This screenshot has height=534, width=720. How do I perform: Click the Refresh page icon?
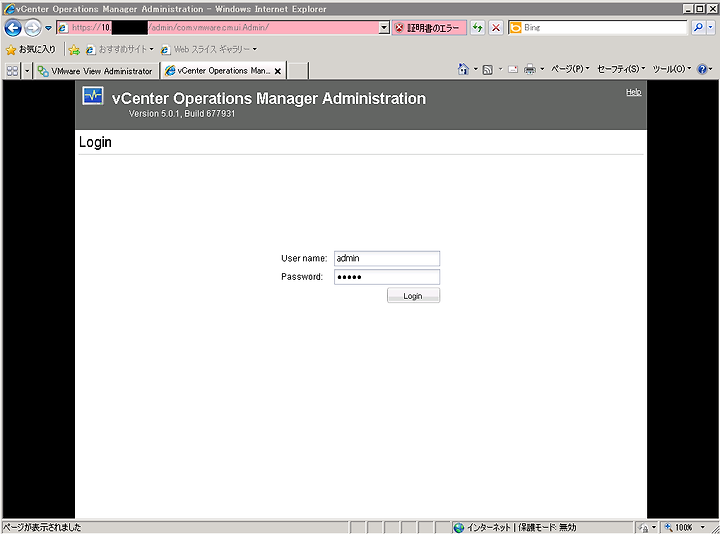coord(478,28)
